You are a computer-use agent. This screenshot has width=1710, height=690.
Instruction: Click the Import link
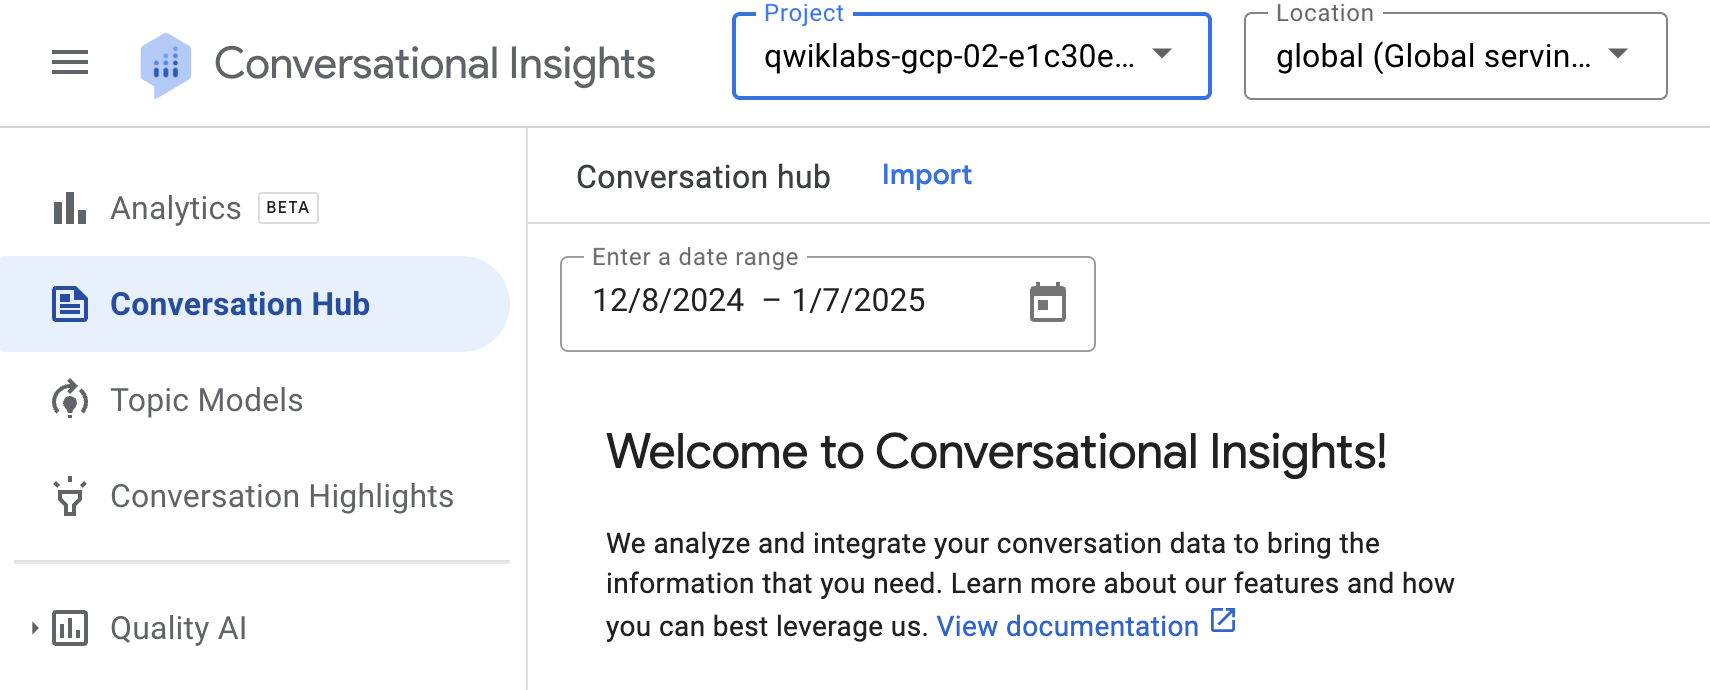click(927, 175)
